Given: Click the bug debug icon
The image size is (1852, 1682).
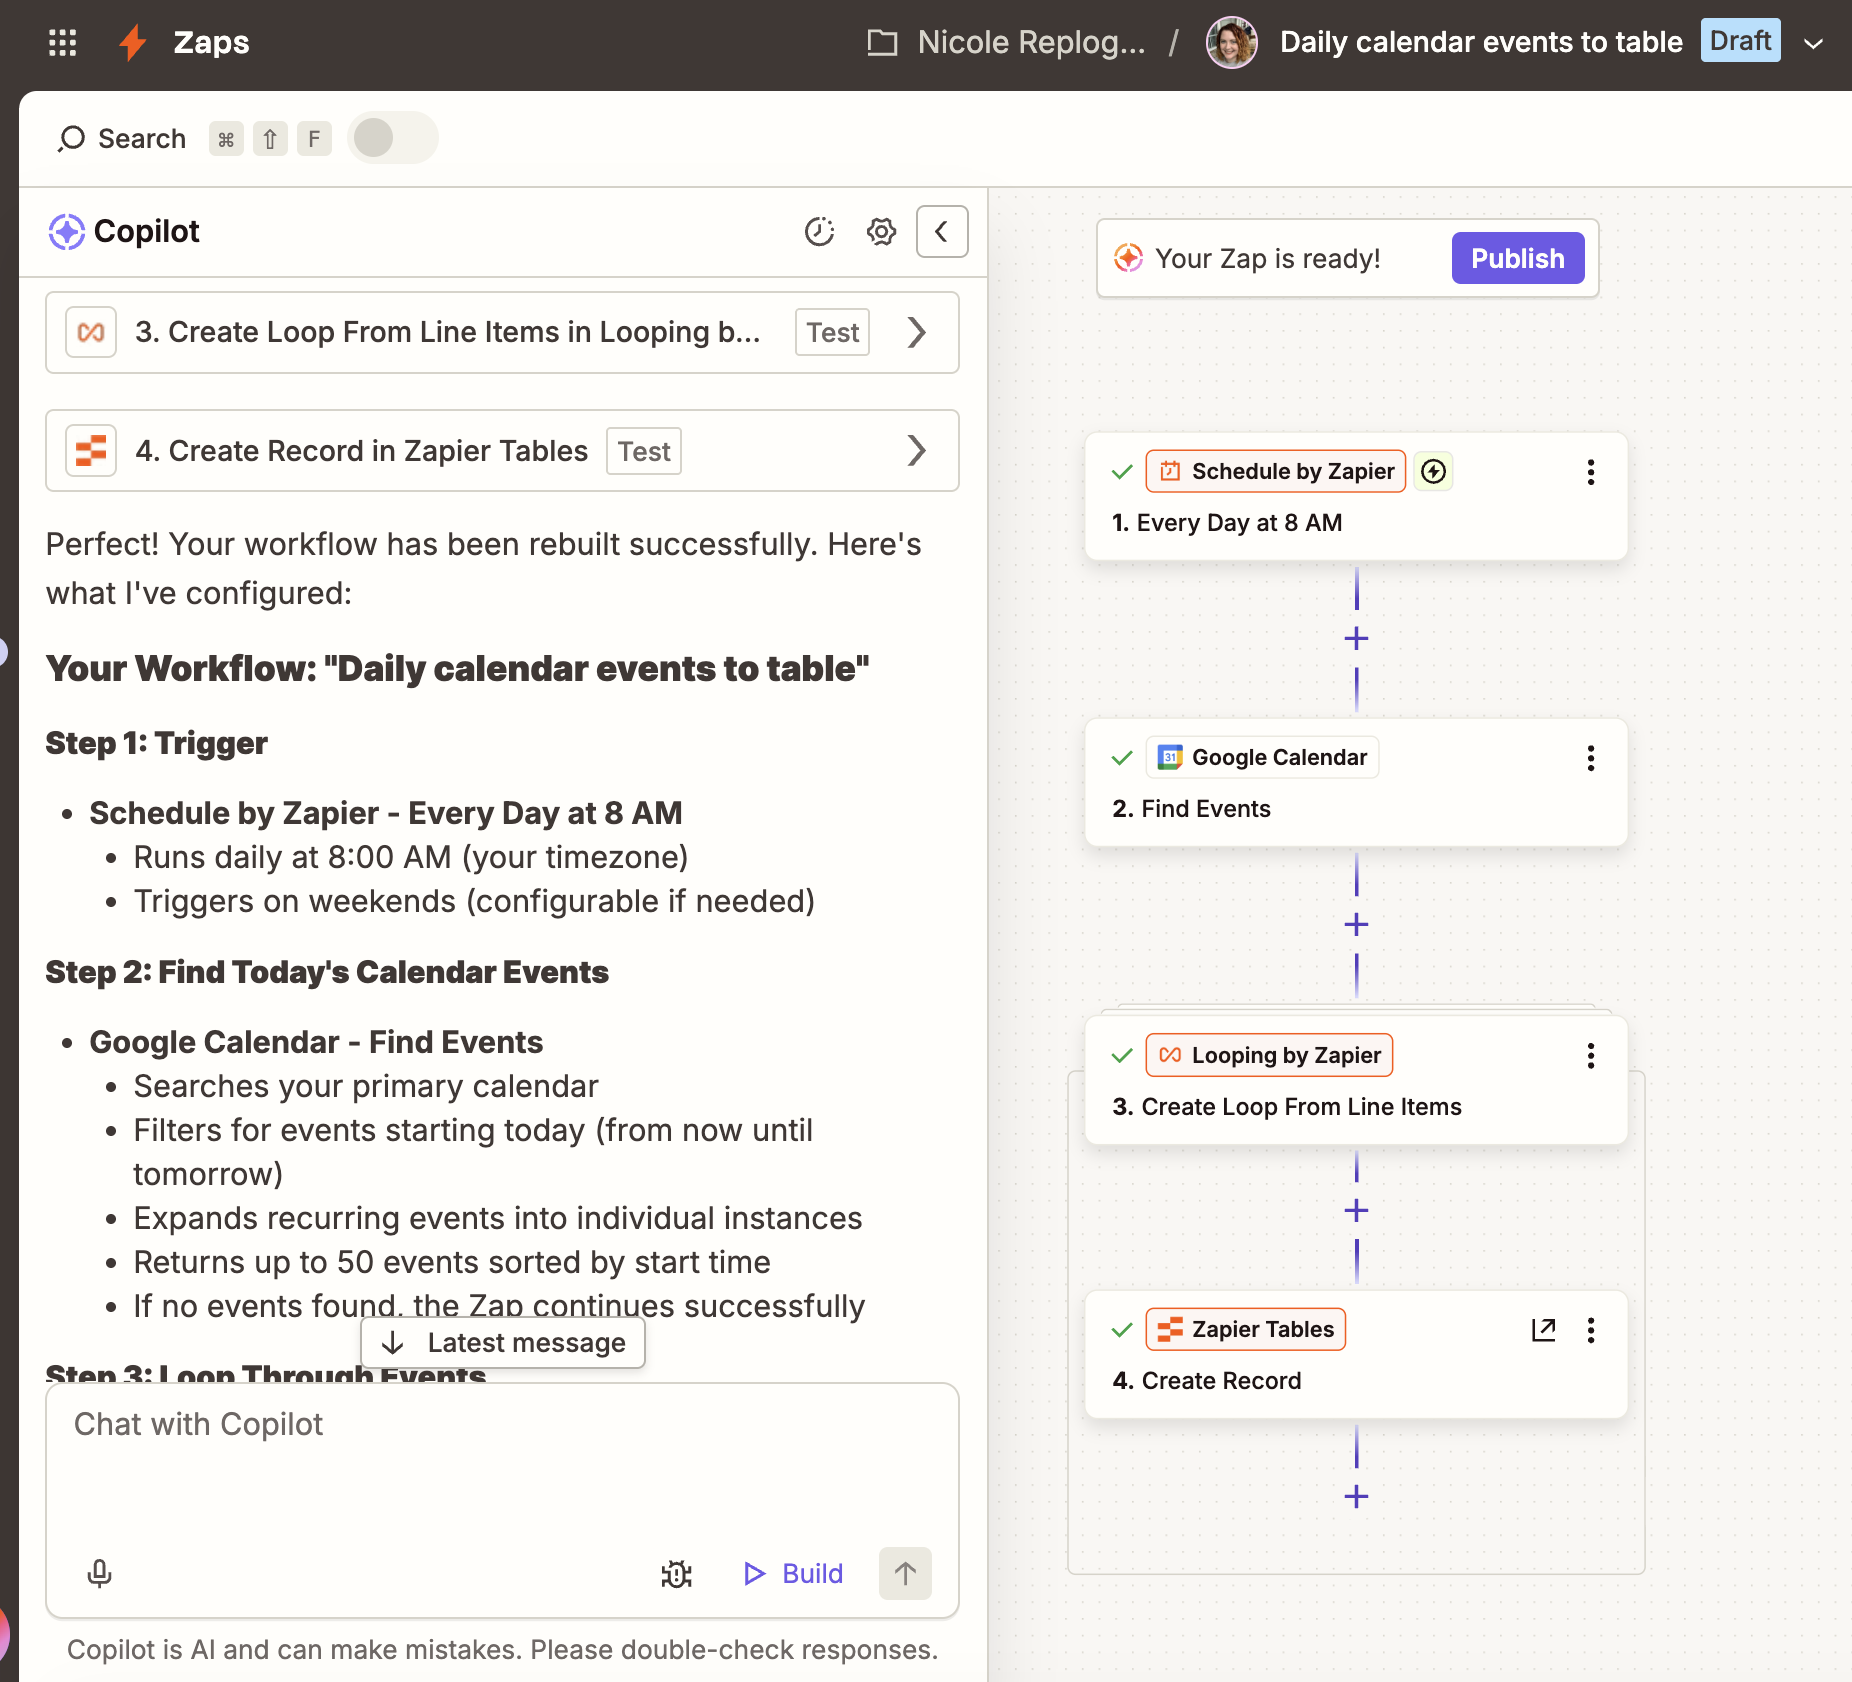Looking at the screenshot, I should (x=677, y=1574).
